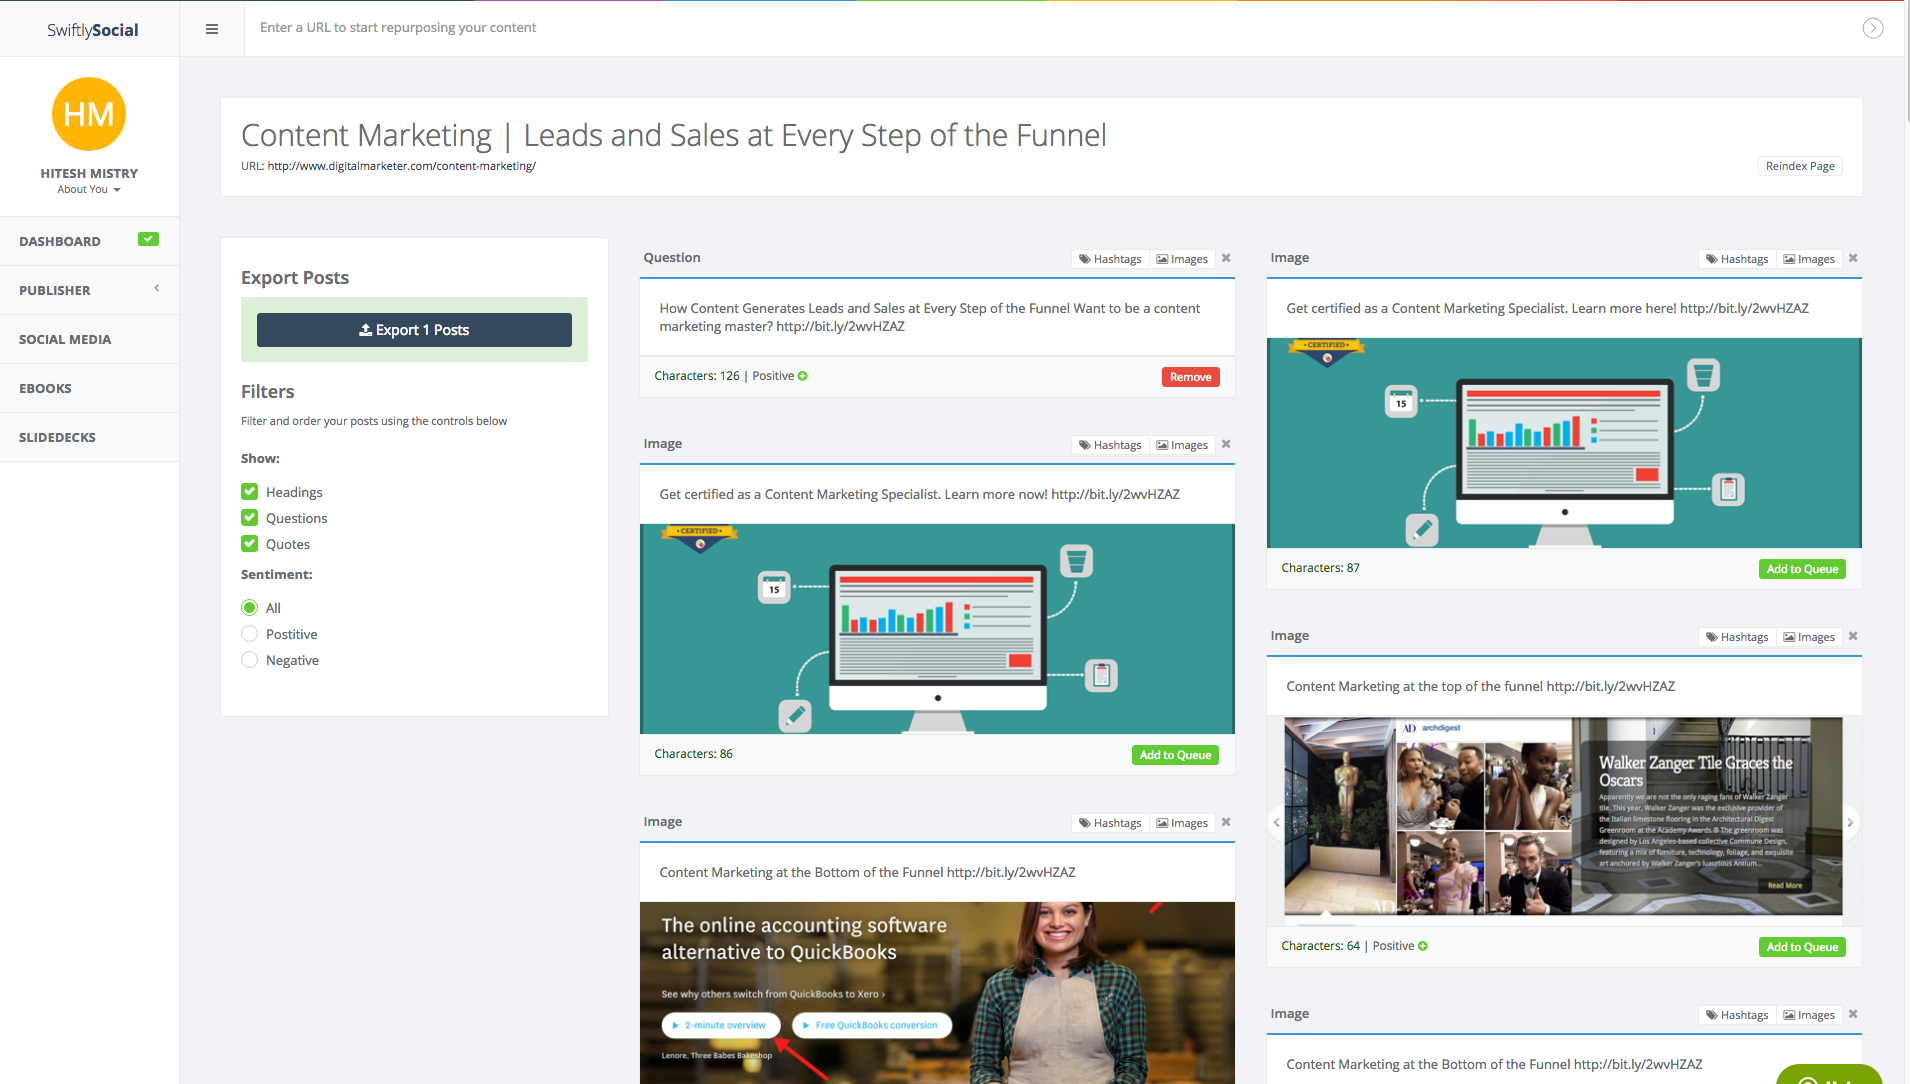This screenshot has height=1084, width=1910.
Task: Open Hashtags on 'Learn more now' card
Action: pos(1110,445)
